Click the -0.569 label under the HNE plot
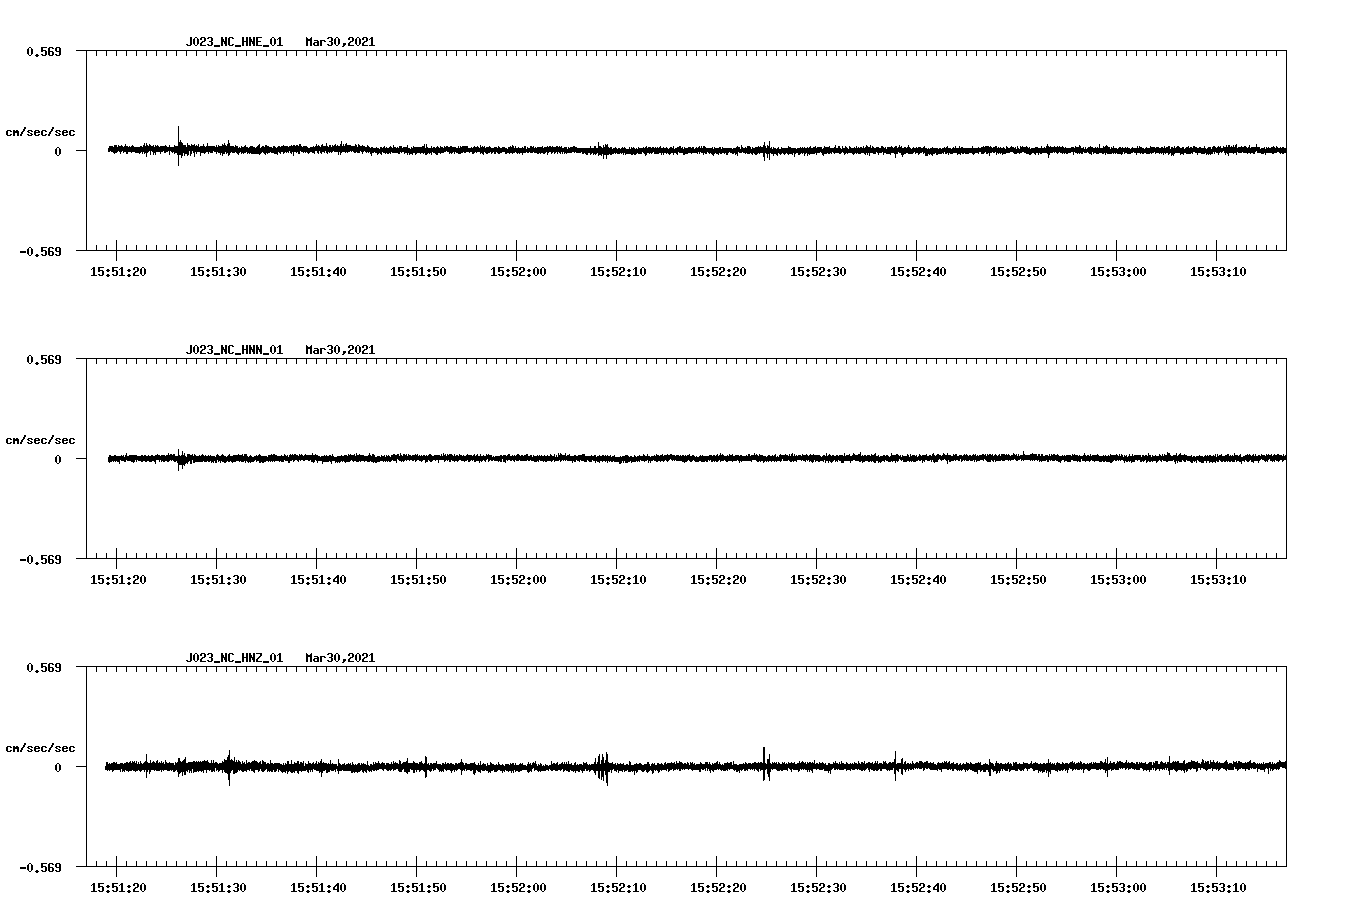 [x=42, y=250]
